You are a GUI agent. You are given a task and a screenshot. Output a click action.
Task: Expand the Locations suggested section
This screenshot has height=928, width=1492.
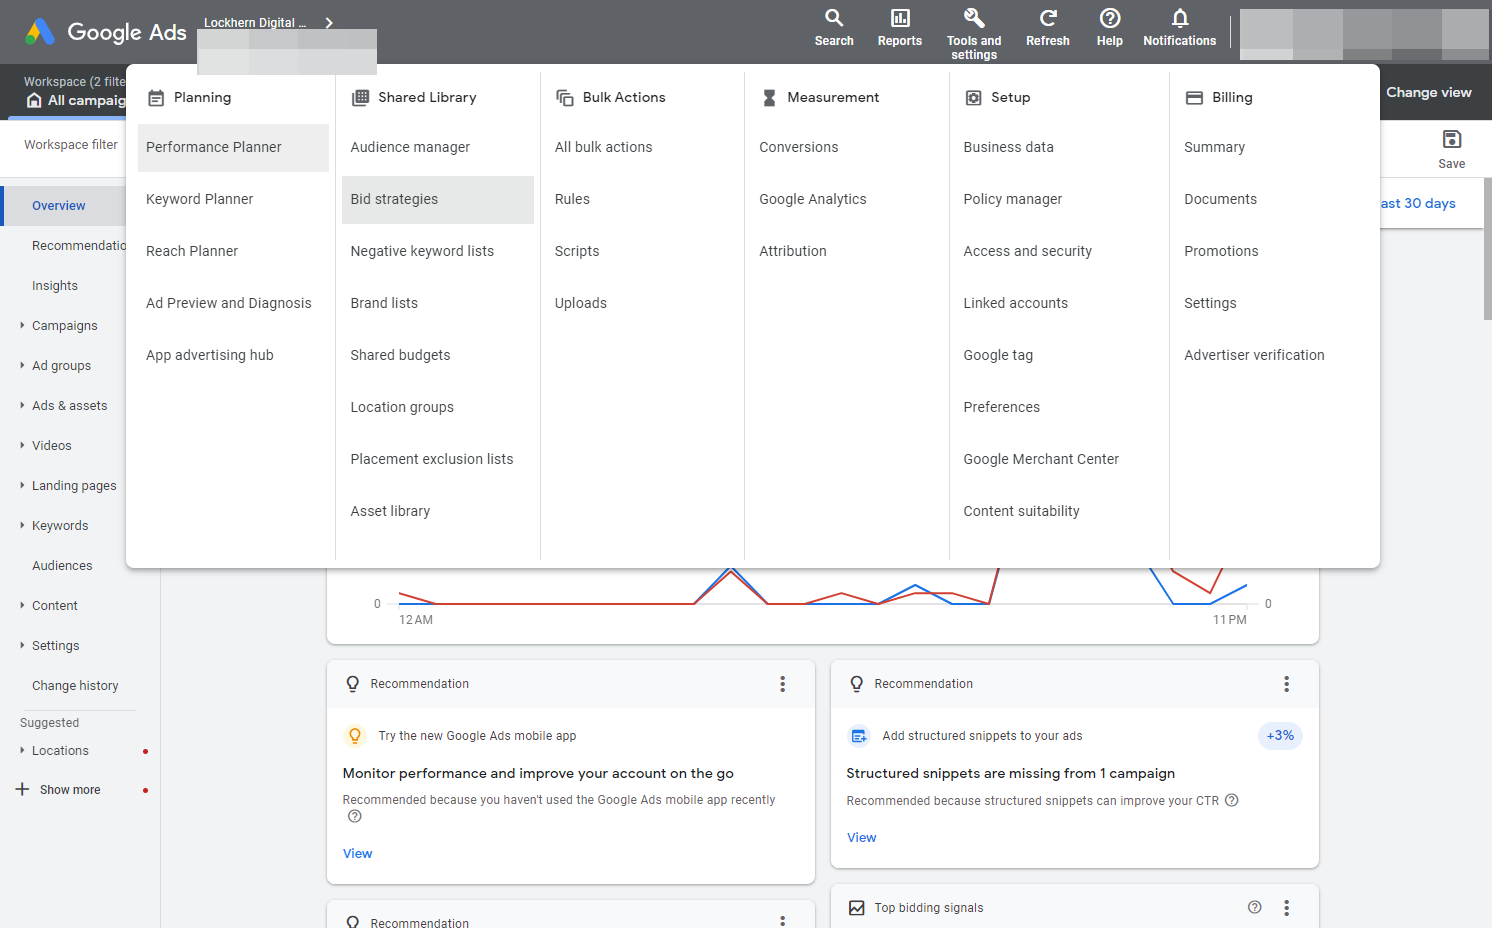[x=22, y=750]
